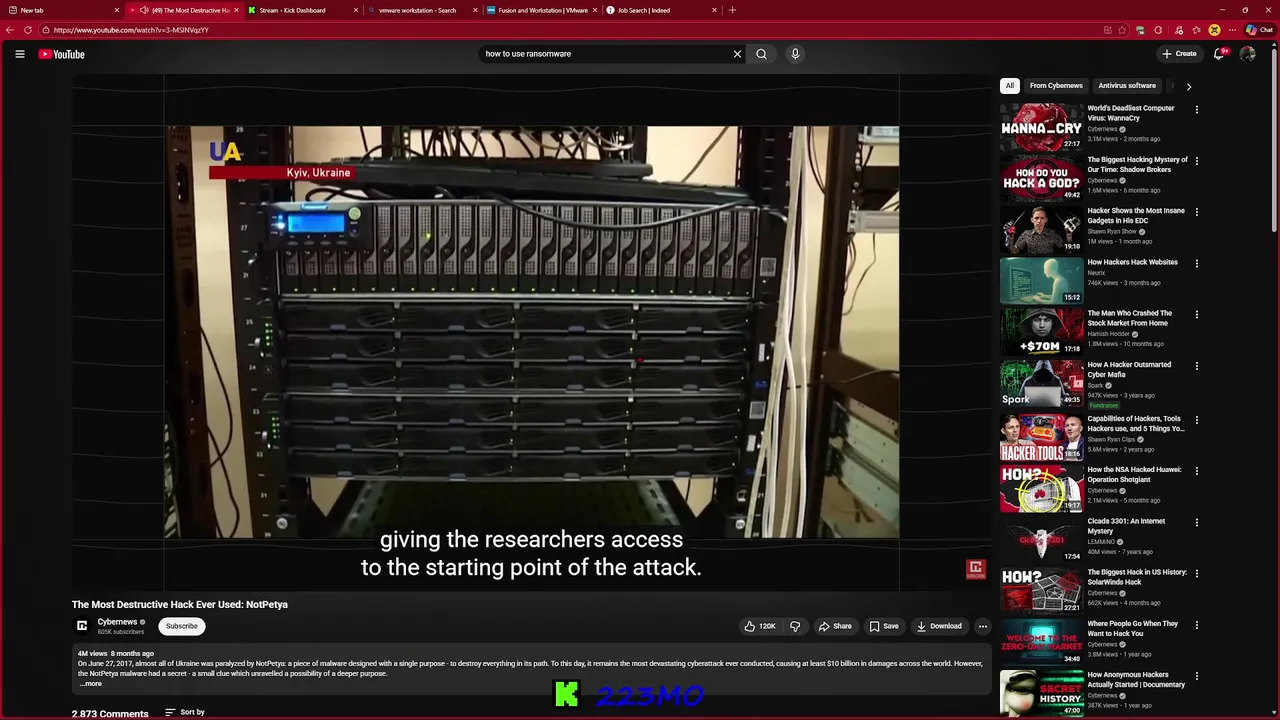The width and height of the screenshot is (1280, 720).
Task: Open options for Hacker Shows Insane Gadgets video
Action: 1196,212
